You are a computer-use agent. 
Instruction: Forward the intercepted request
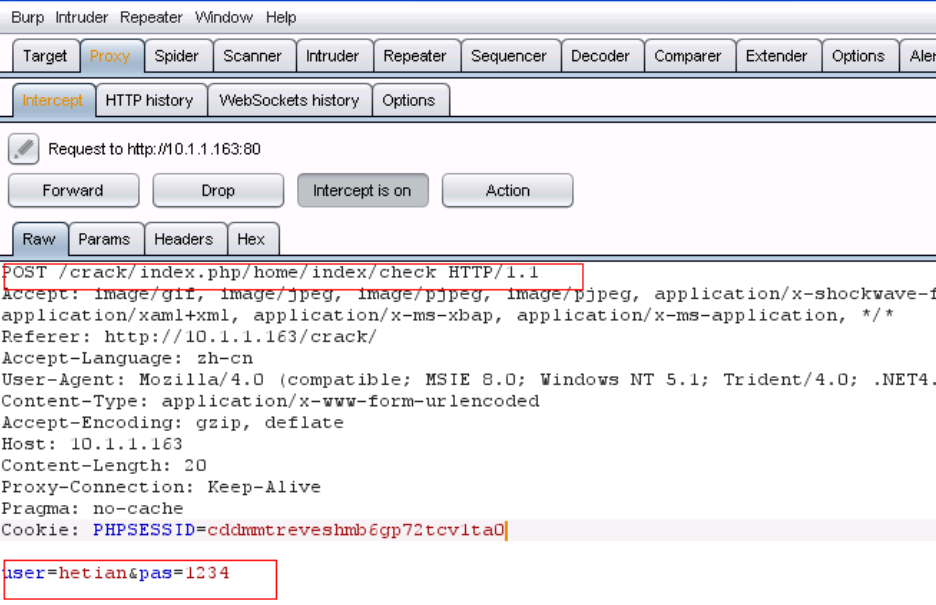click(x=73, y=190)
